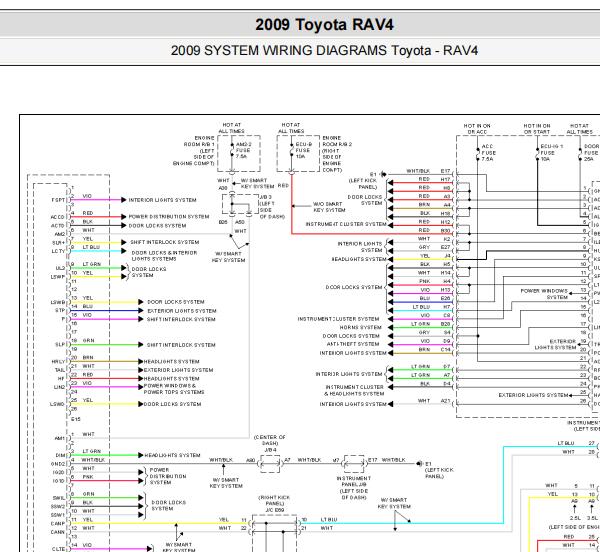Click INTERIOR LIGHTS SYSTEM text beside FSPT wire
The width and height of the screenshot is (600, 552).
162,200
